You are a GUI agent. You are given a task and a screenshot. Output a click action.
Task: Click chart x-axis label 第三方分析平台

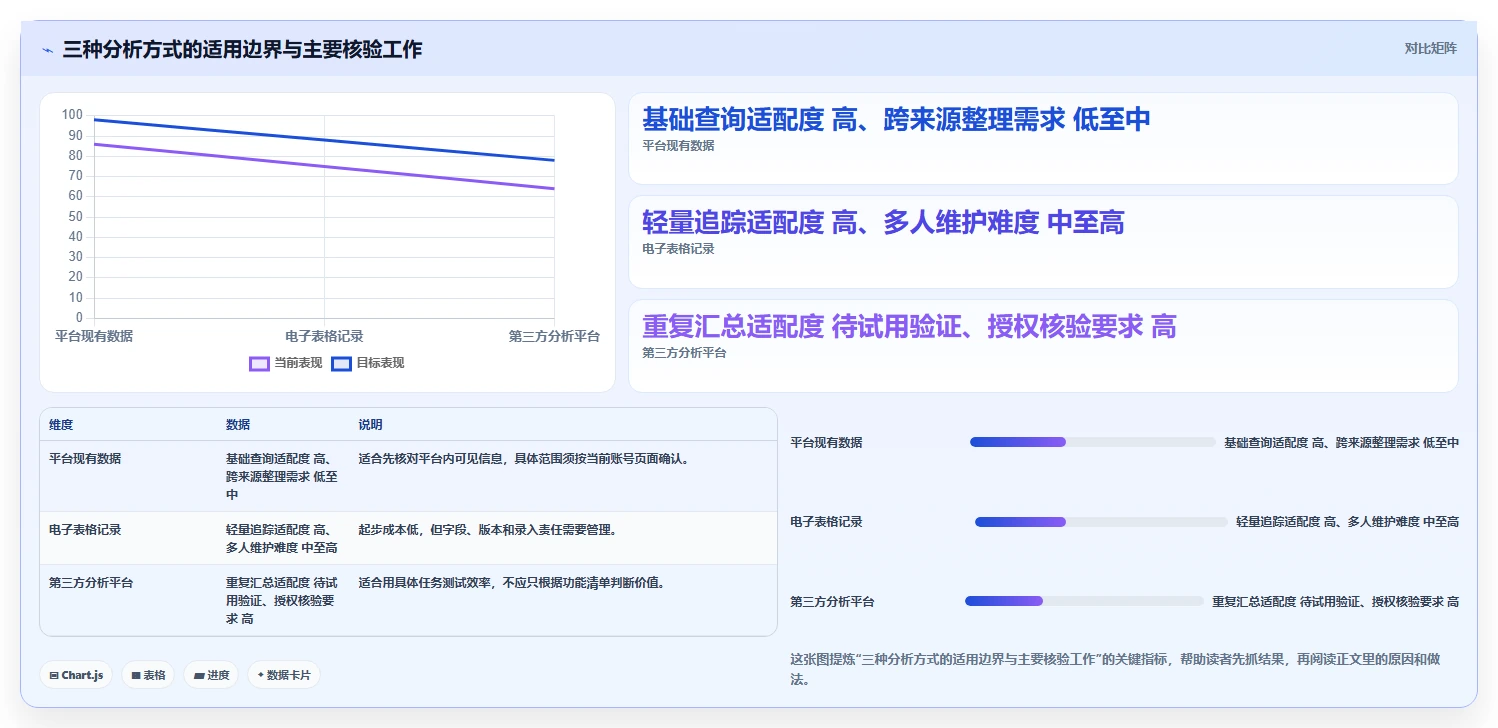[x=554, y=336]
